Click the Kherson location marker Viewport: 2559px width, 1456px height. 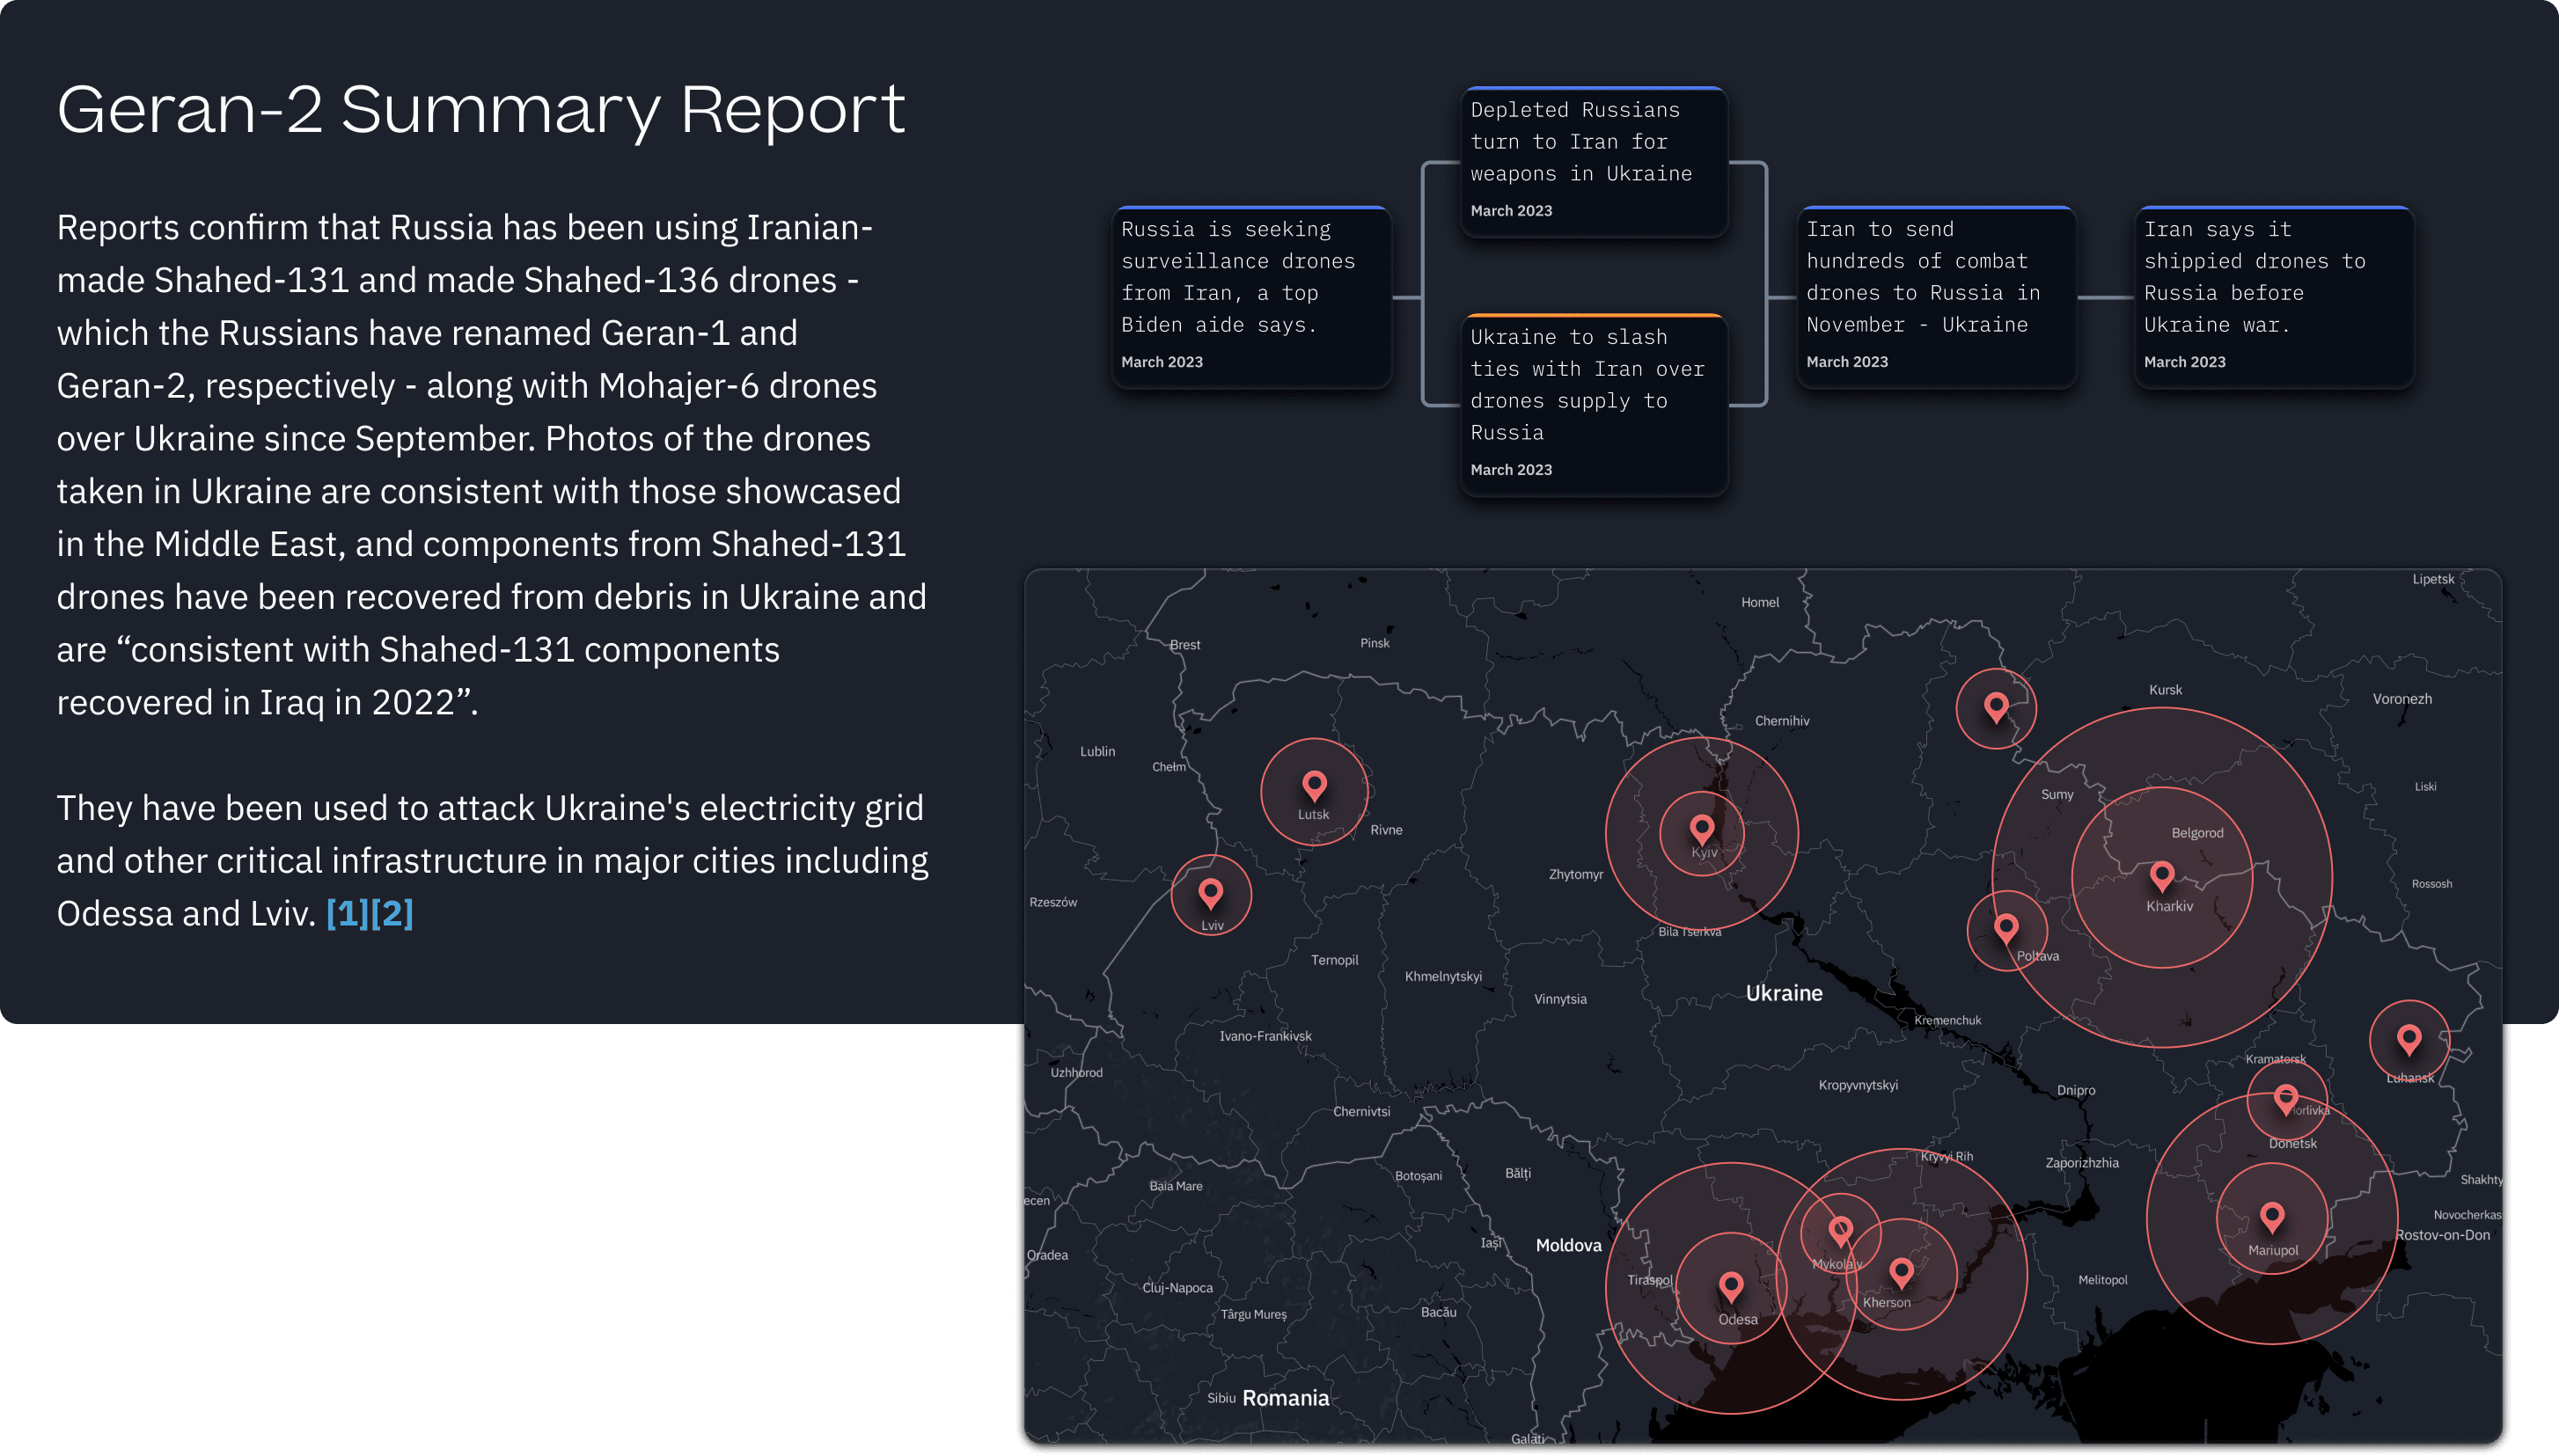coord(1901,1271)
